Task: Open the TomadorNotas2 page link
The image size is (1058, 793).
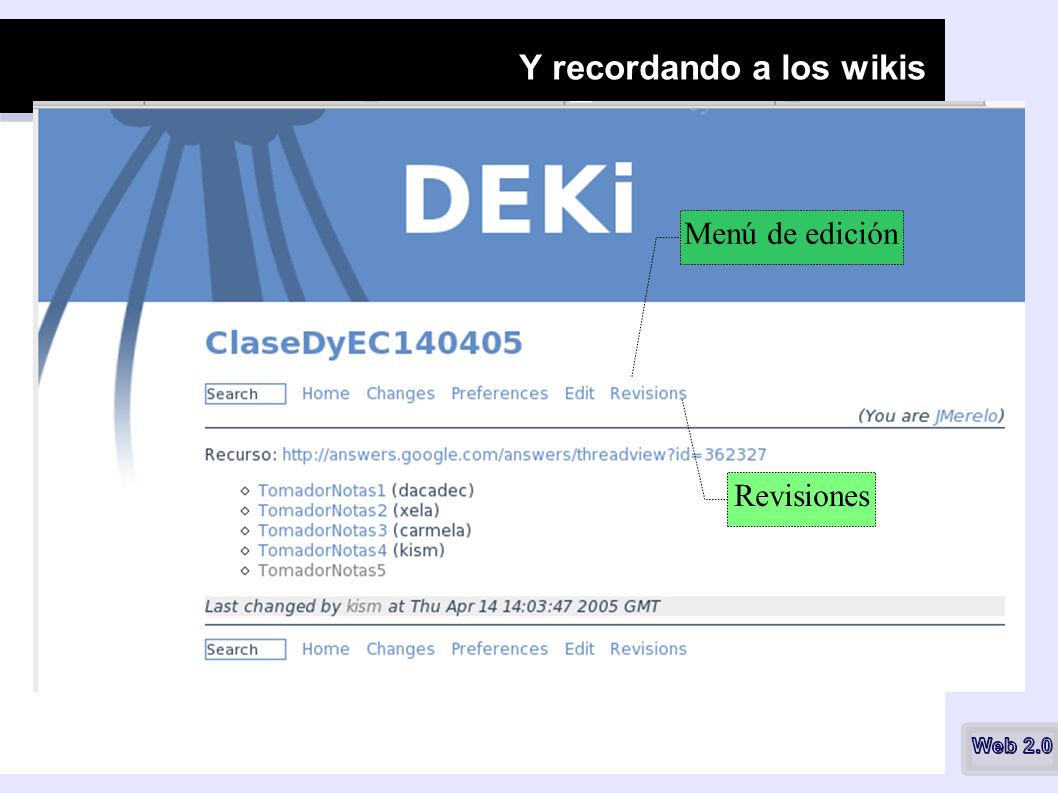Action: point(322,510)
